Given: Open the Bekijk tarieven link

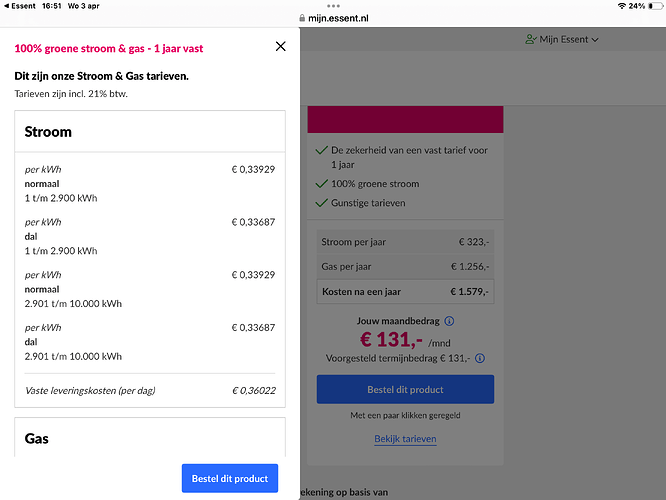Looking at the screenshot, I should [405, 439].
